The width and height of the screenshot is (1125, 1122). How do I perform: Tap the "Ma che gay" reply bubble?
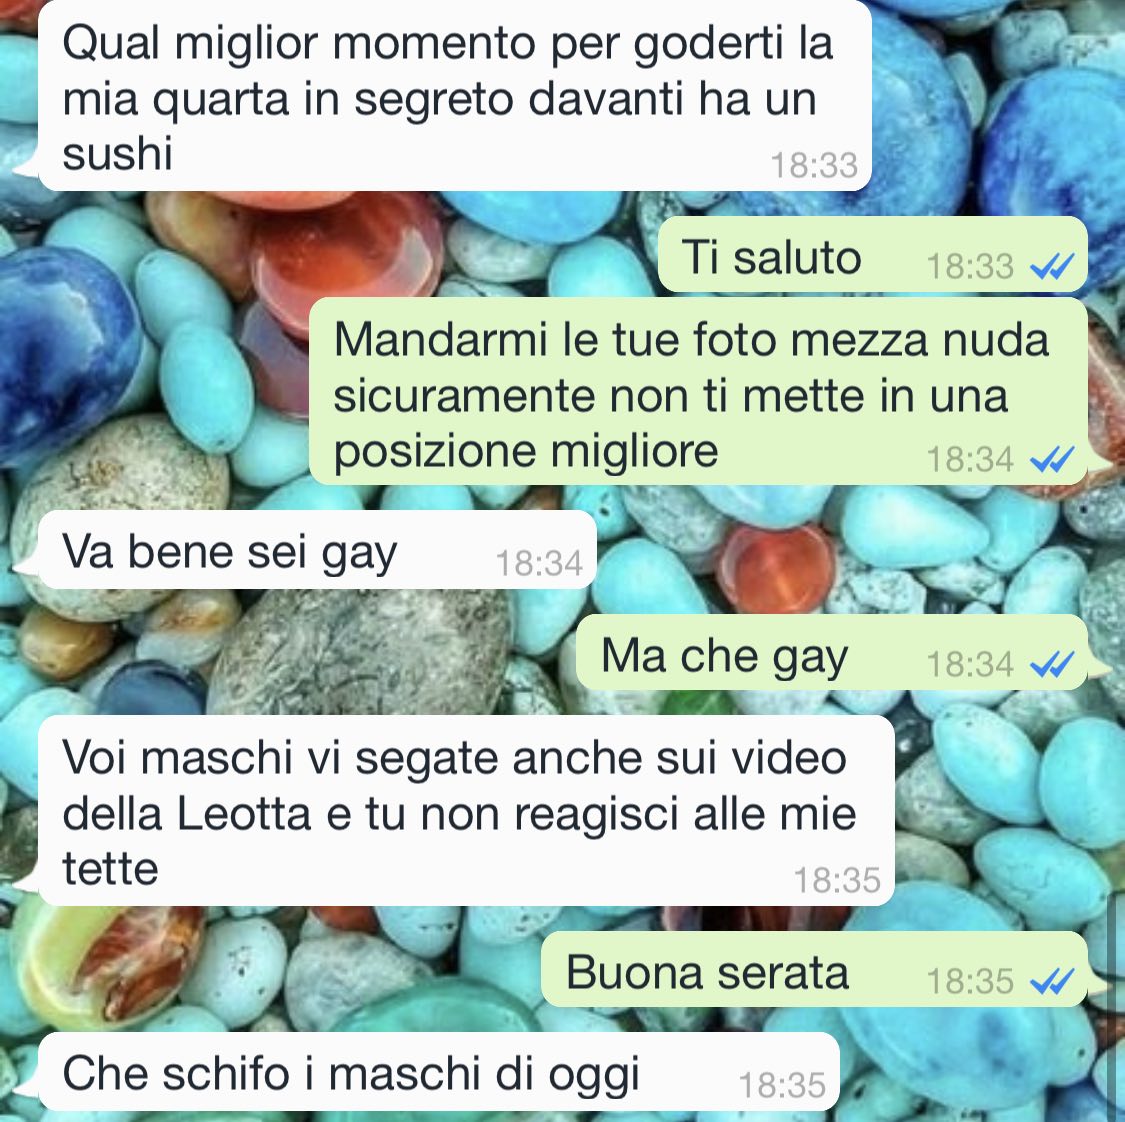(832, 653)
